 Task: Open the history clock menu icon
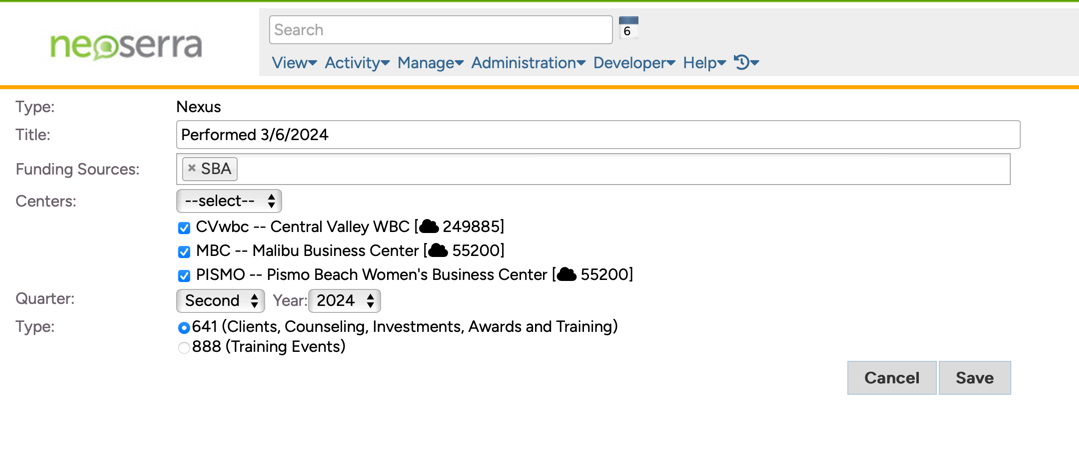[x=745, y=63]
